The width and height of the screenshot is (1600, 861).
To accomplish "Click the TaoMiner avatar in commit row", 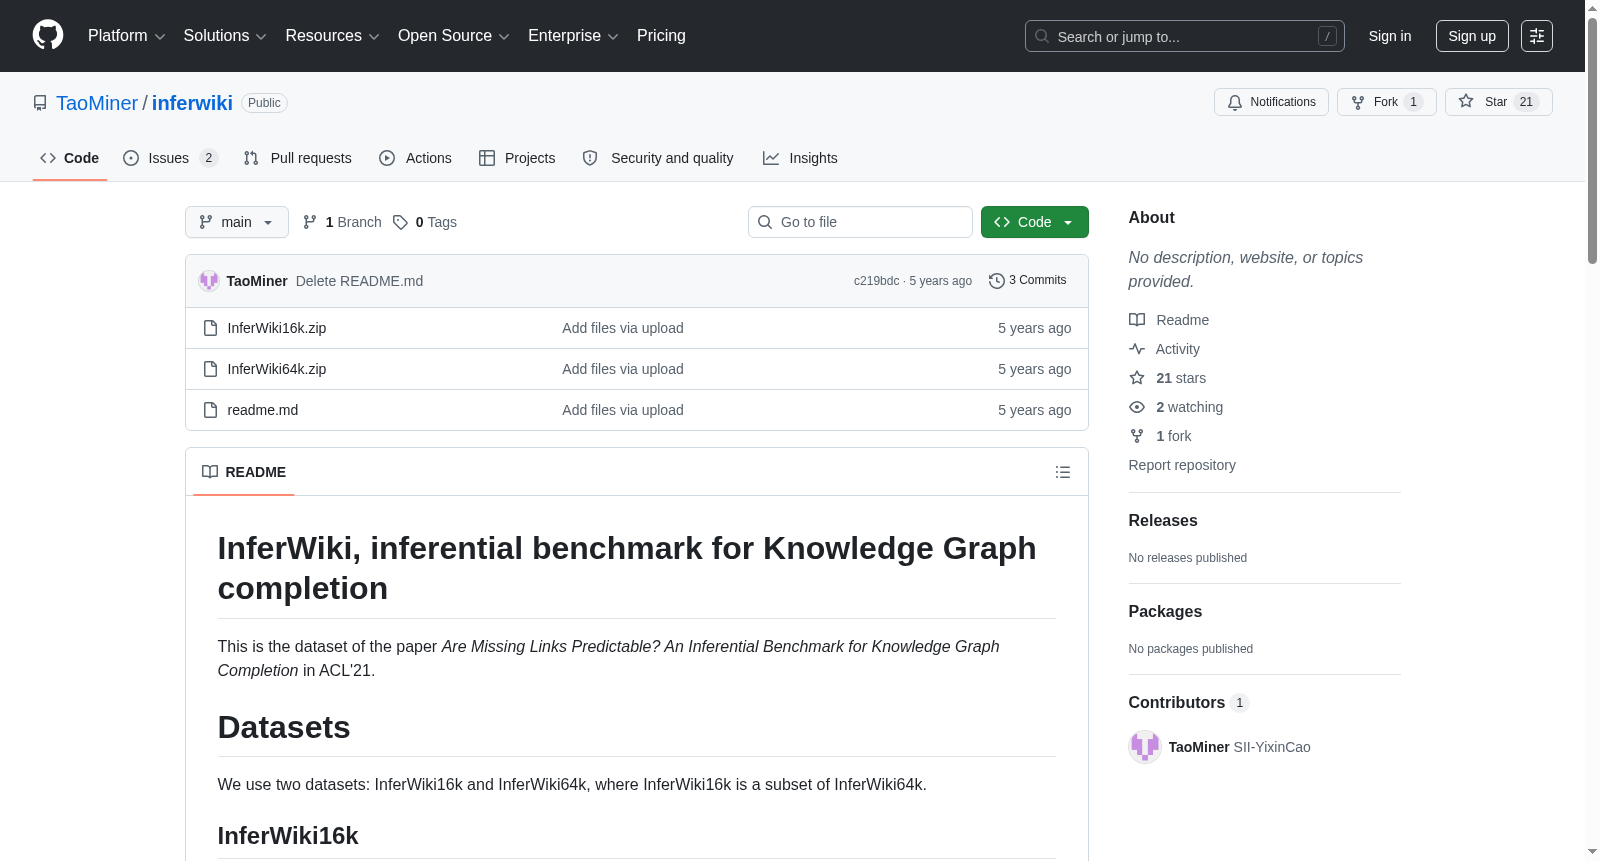I will (x=209, y=281).
